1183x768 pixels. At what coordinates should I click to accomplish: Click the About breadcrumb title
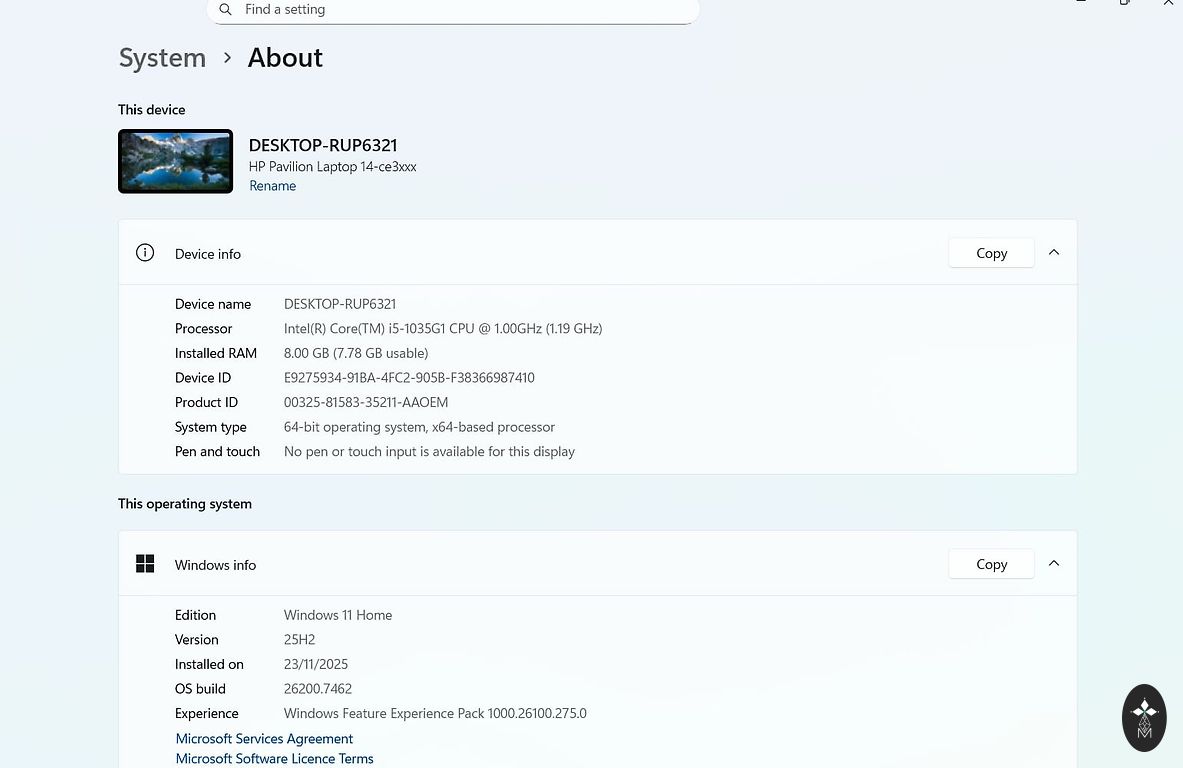click(285, 58)
